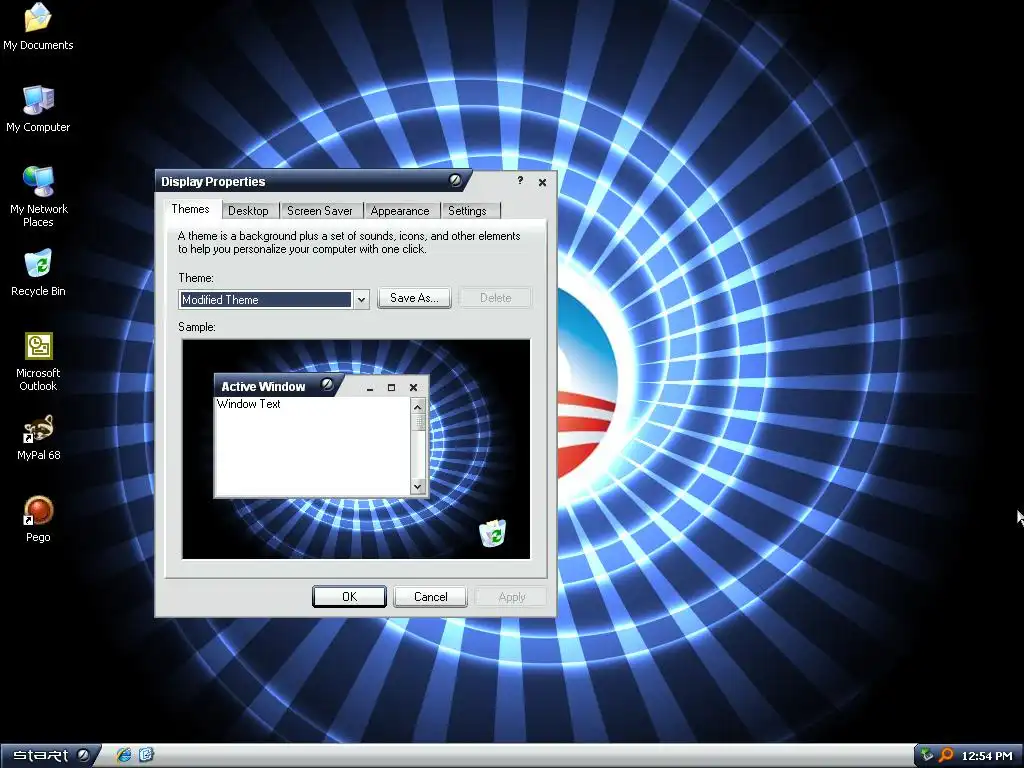
Task: Switch to the Desktop tab
Action: pos(248,210)
